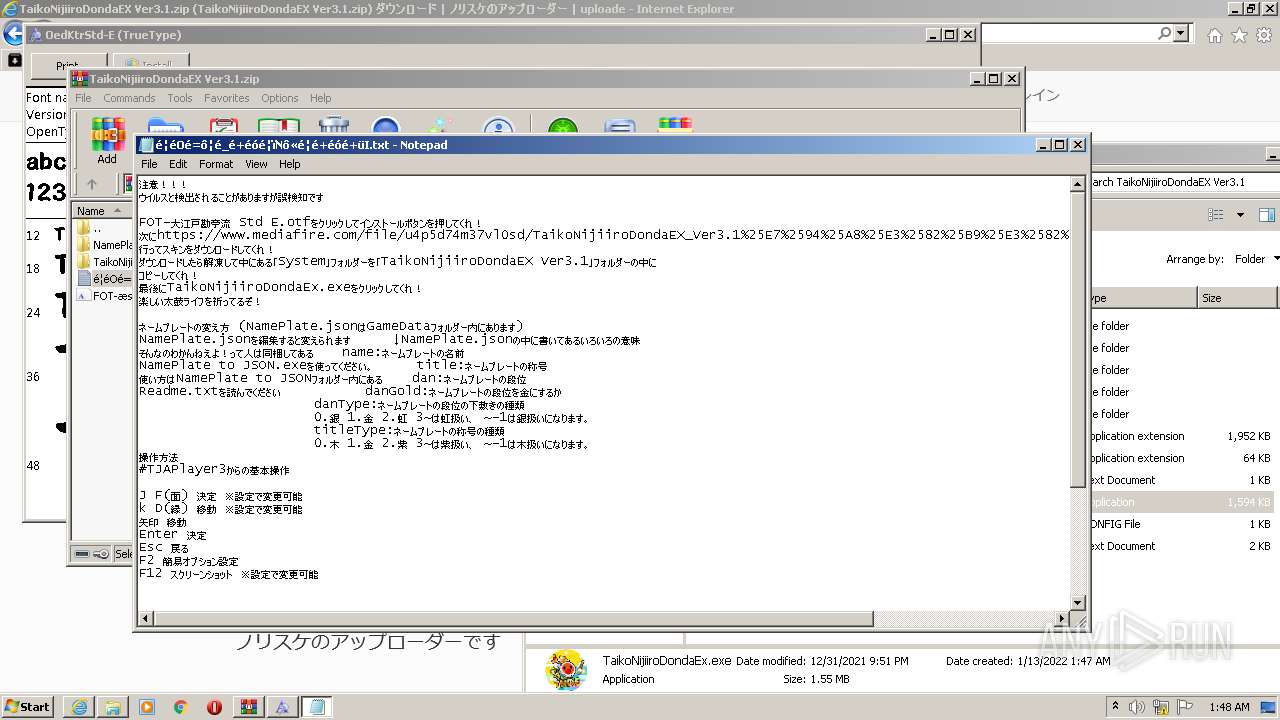Open Notepad View menu
1280x720 pixels.
(256, 164)
